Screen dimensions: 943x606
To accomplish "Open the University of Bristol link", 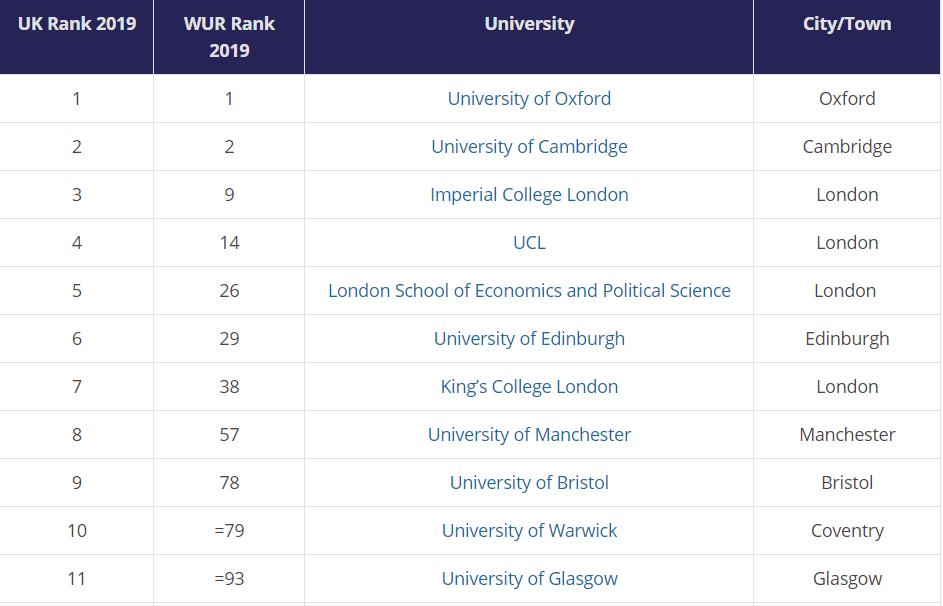I will 529,483.
